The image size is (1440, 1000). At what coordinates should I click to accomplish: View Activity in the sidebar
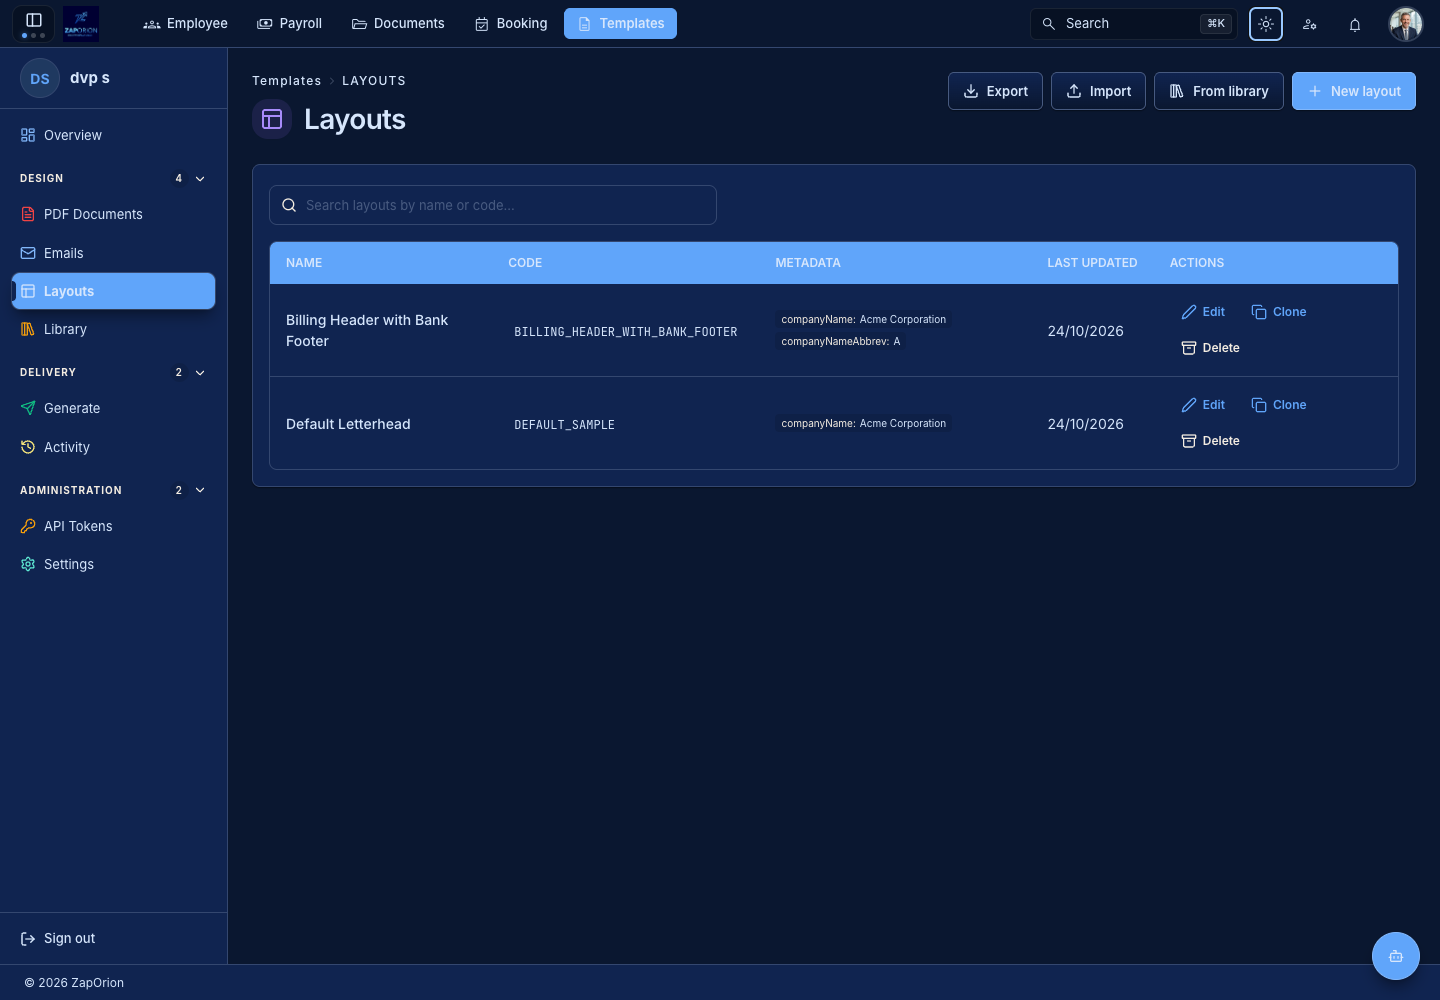pos(113,447)
